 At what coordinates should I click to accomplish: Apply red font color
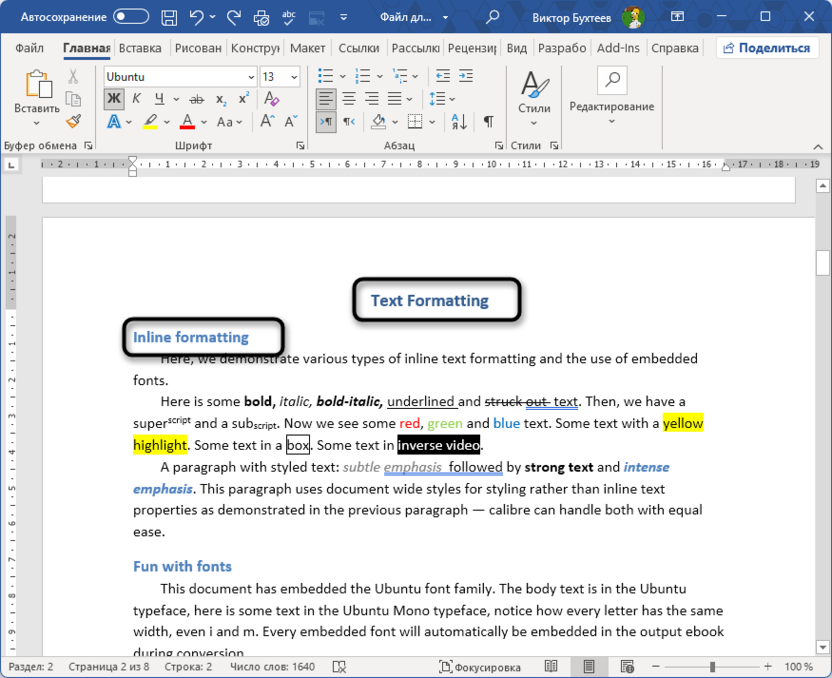tap(187, 122)
